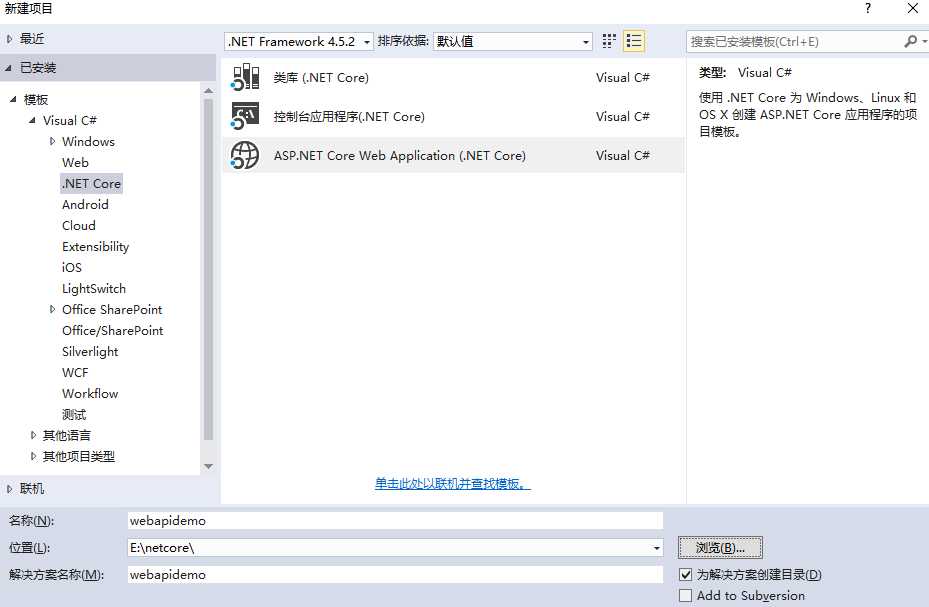Image resolution: width=929 pixels, height=607 pixels.
Task: Select Office/SharePoint template category
Action: pyautogui.click(x=113, y=330)
